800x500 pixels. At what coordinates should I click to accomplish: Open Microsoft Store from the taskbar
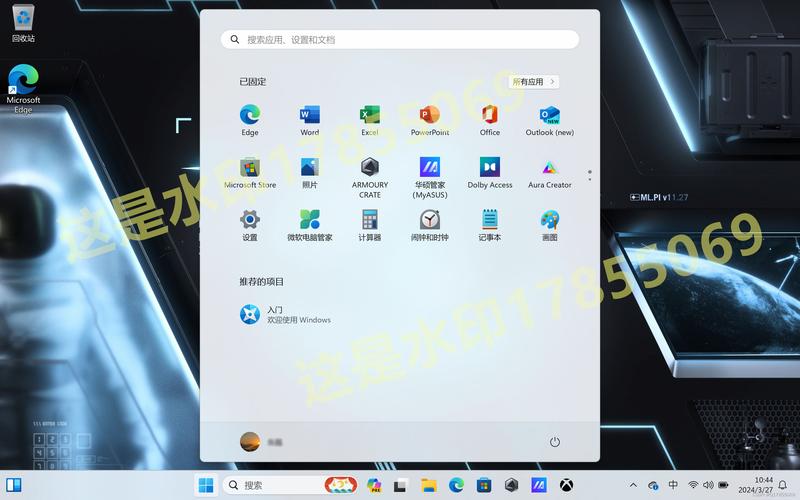(x=484, y=485)
